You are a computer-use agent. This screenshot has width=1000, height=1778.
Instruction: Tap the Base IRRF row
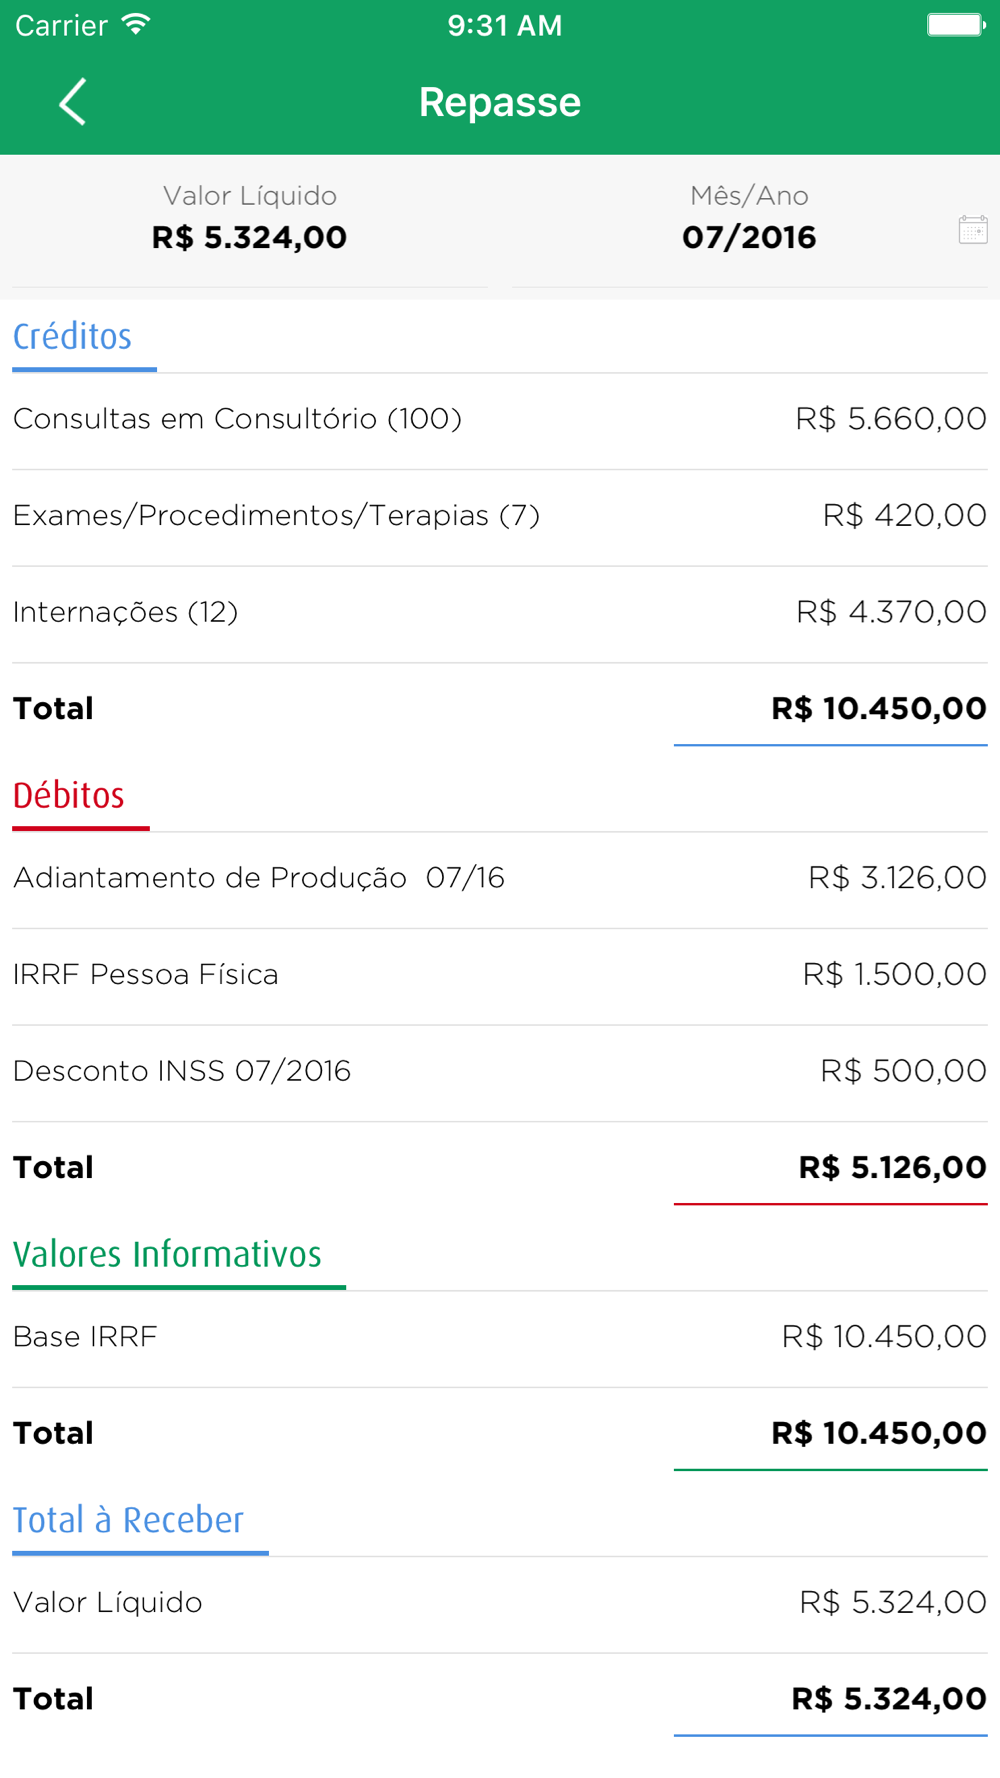click(500, 1338)
